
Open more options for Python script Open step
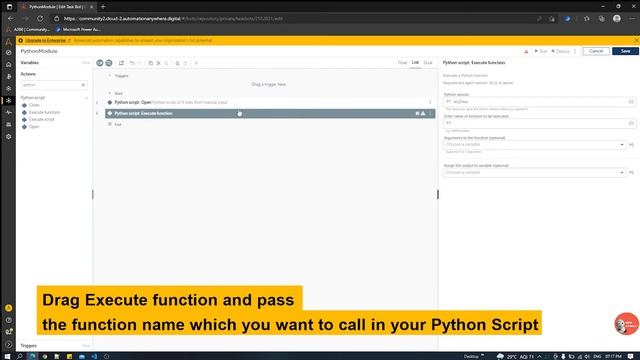pyautogui.click(x=430, y=102)
